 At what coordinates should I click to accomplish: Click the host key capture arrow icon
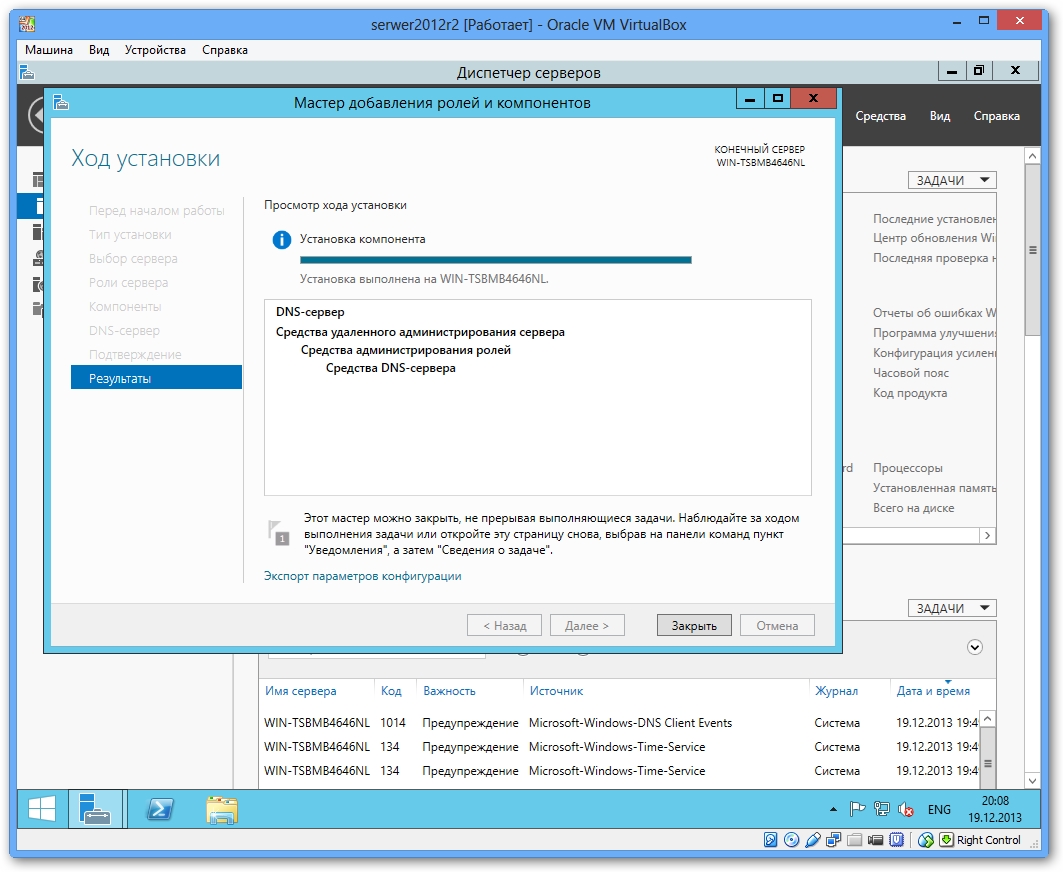click(x=946, y=840)
